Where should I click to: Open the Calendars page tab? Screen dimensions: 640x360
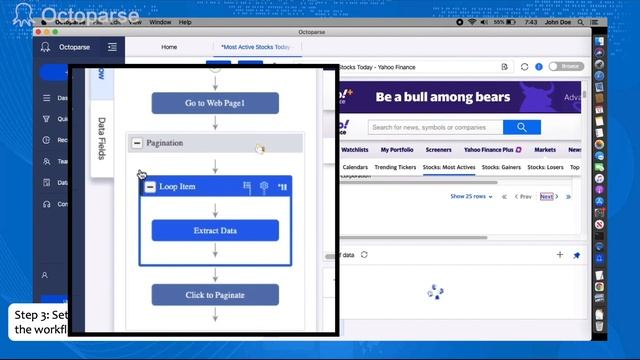pyautogui.click(x=355, y=167)
